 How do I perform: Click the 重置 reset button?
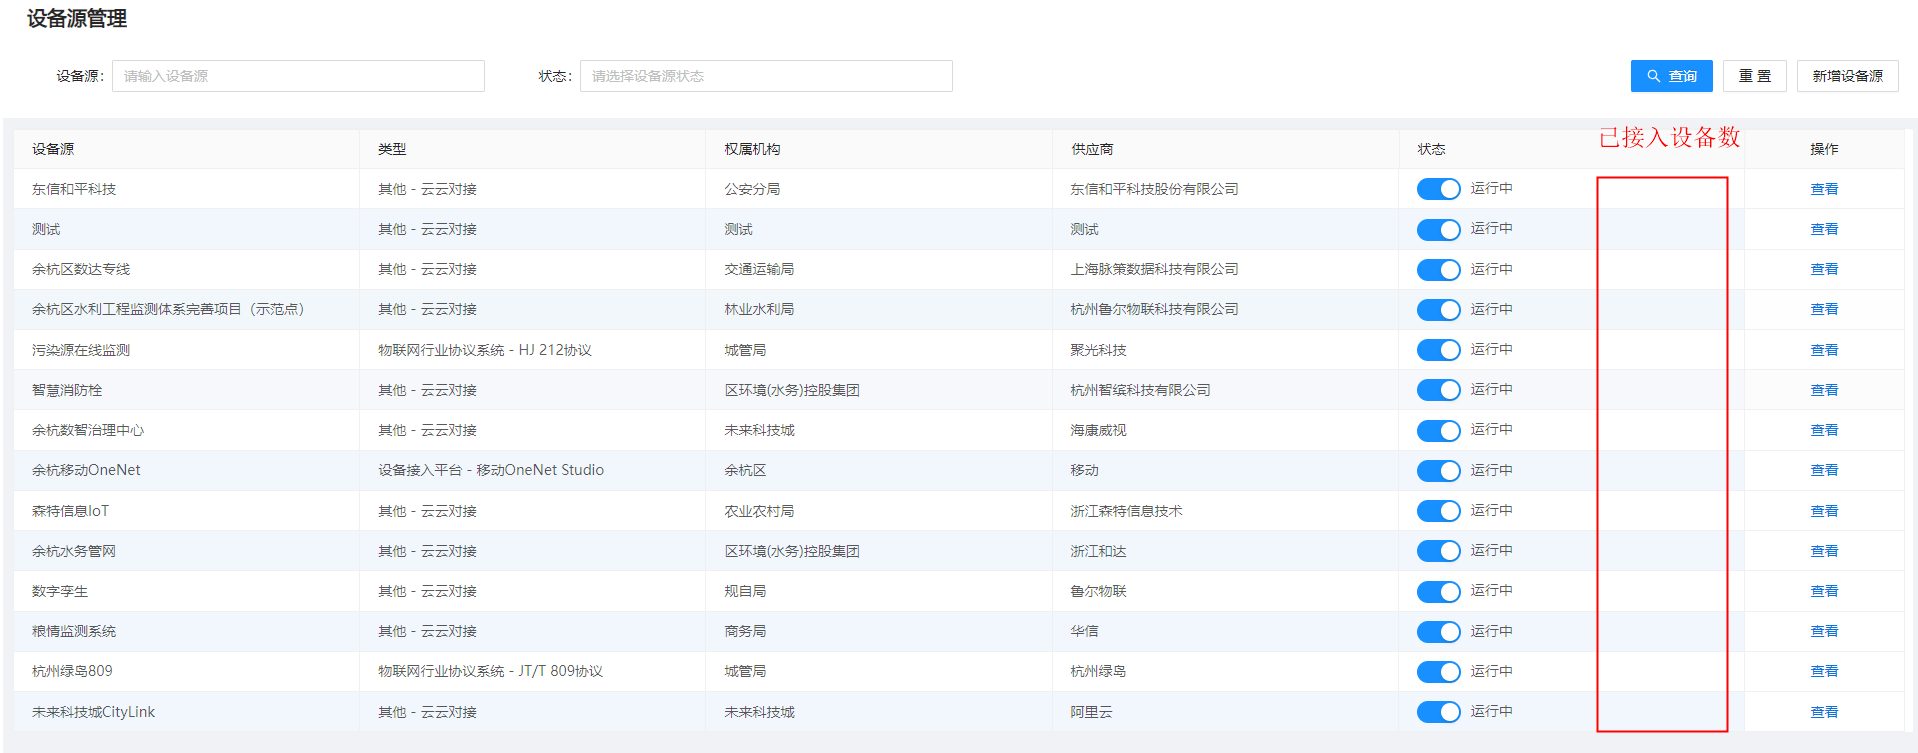(1754, 76)
